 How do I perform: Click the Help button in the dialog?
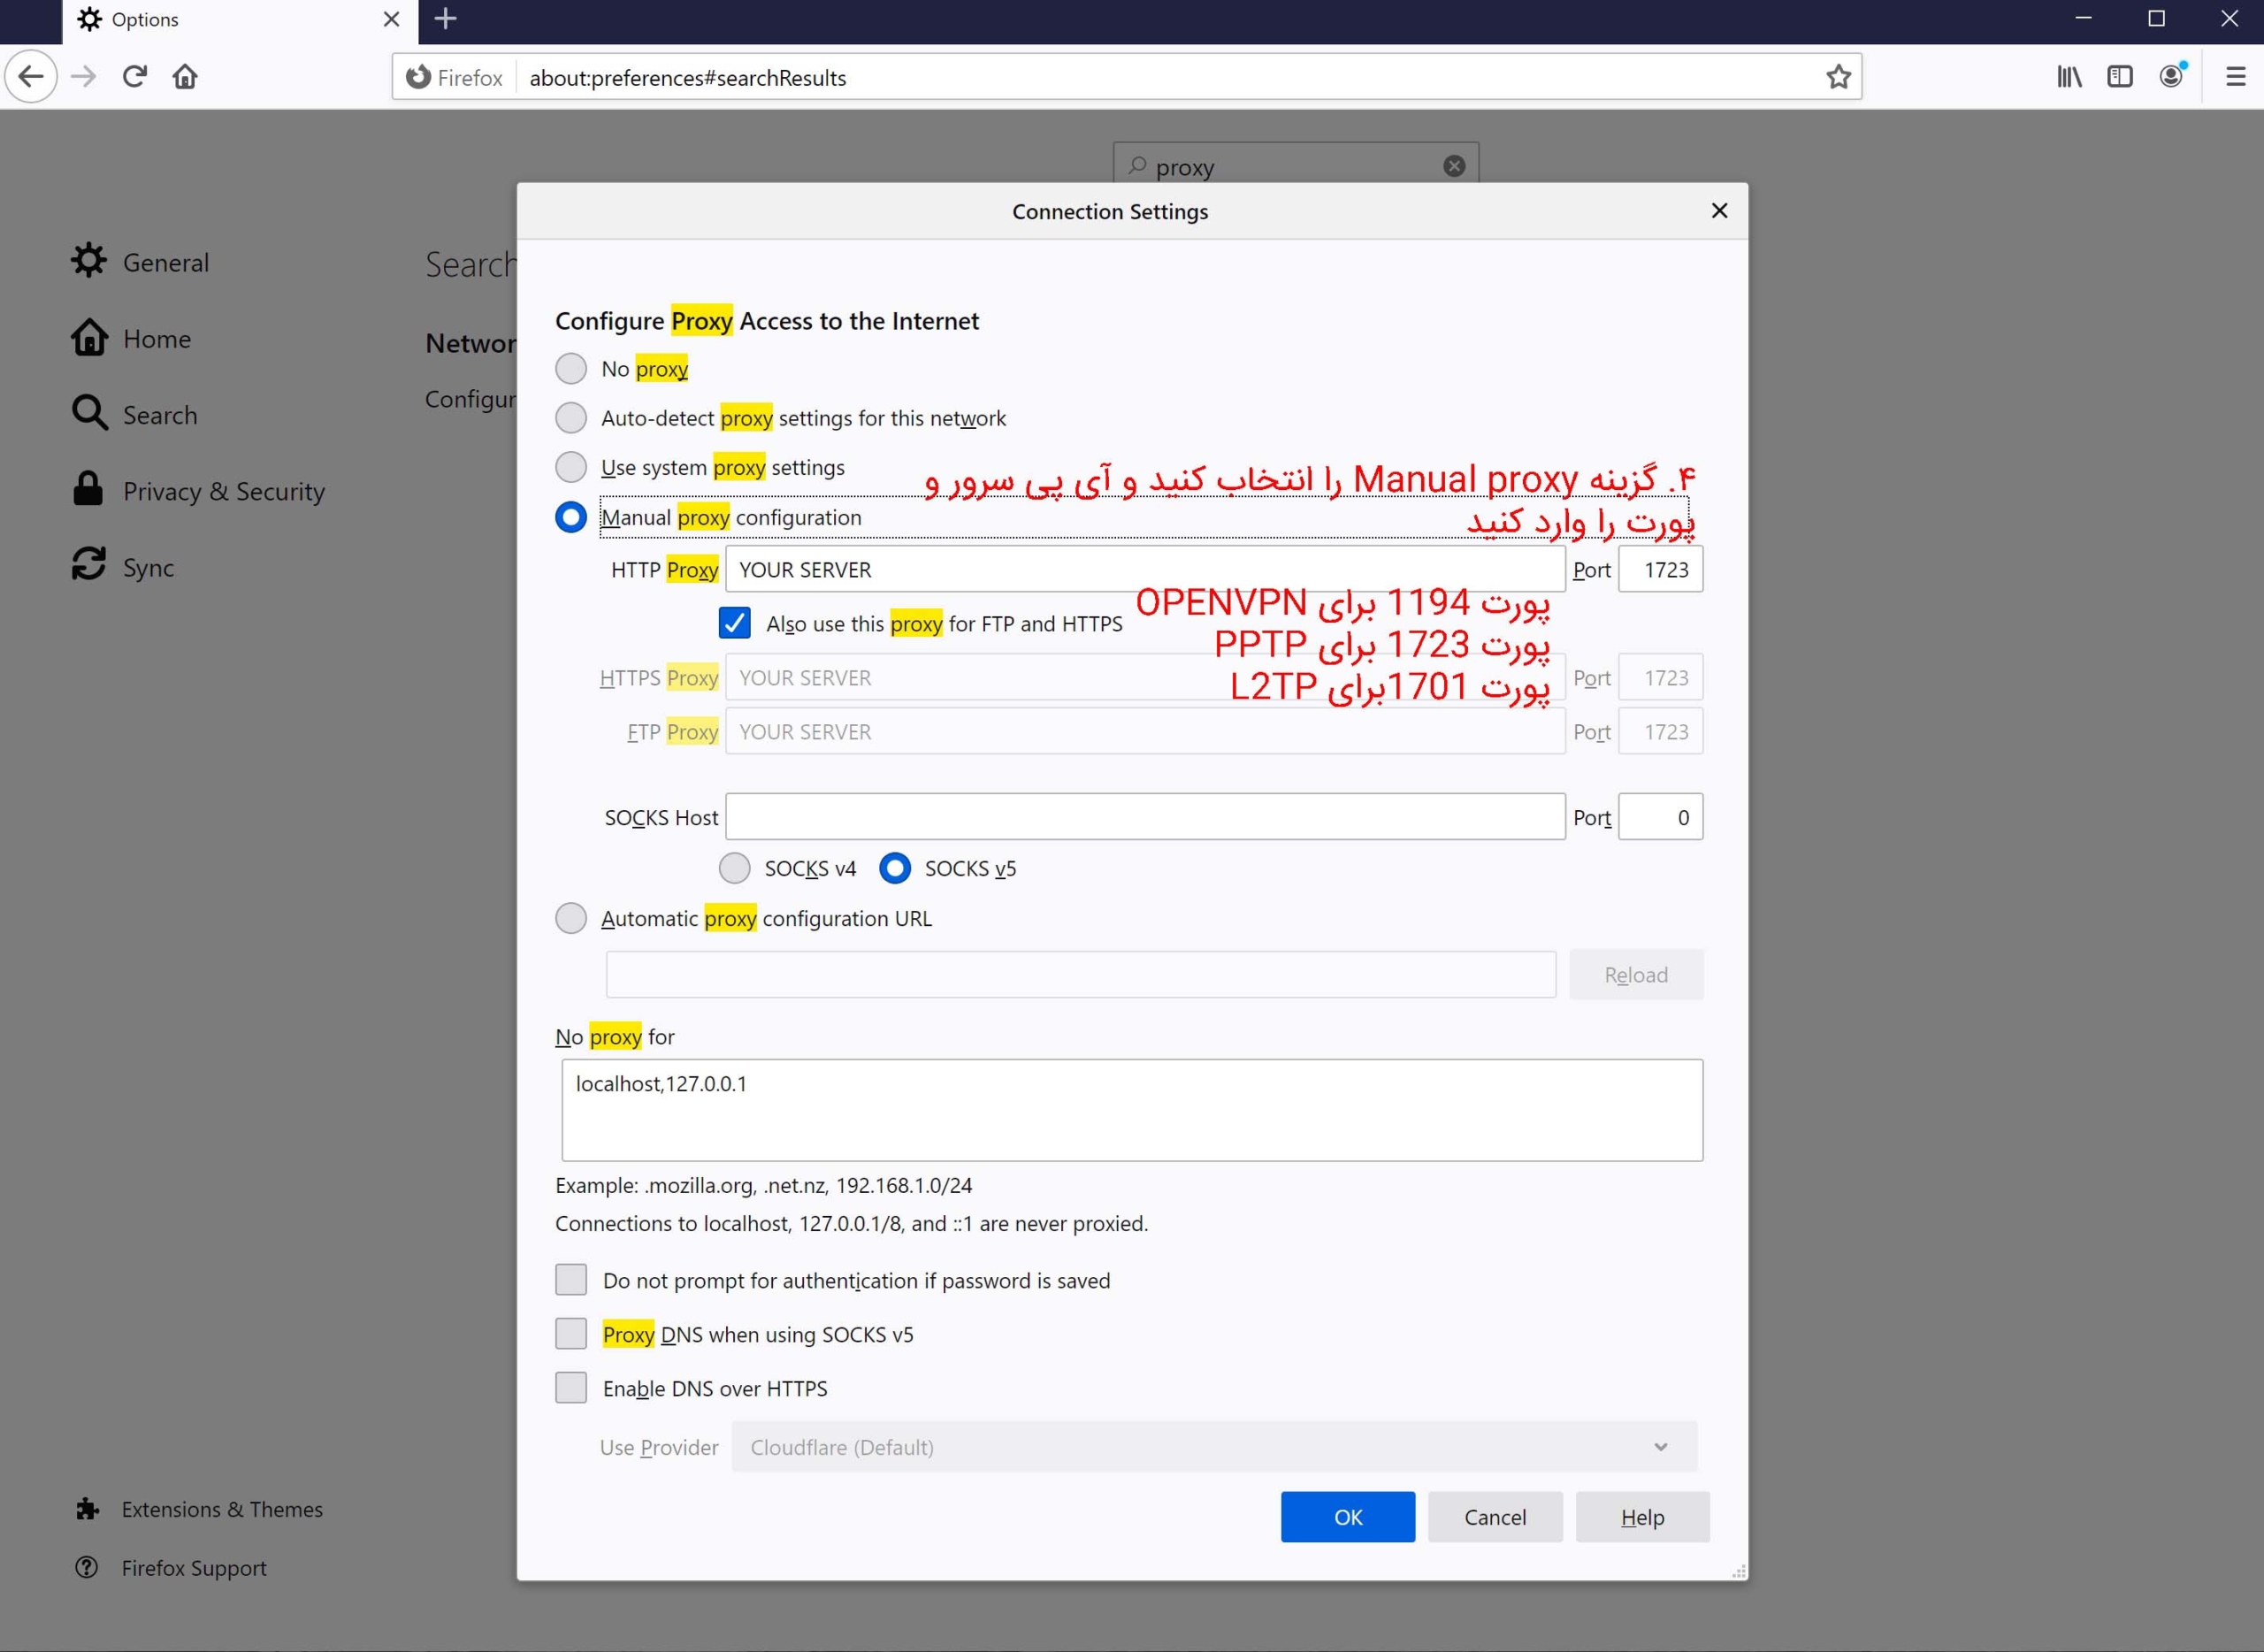(1642, 1517)
